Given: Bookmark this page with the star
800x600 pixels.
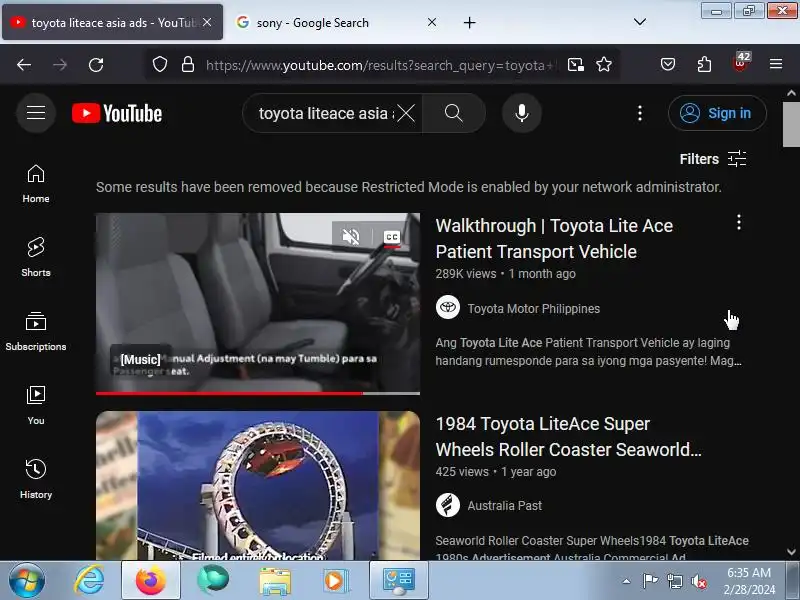Looking at the screenshot, I should tap(604, 65).
